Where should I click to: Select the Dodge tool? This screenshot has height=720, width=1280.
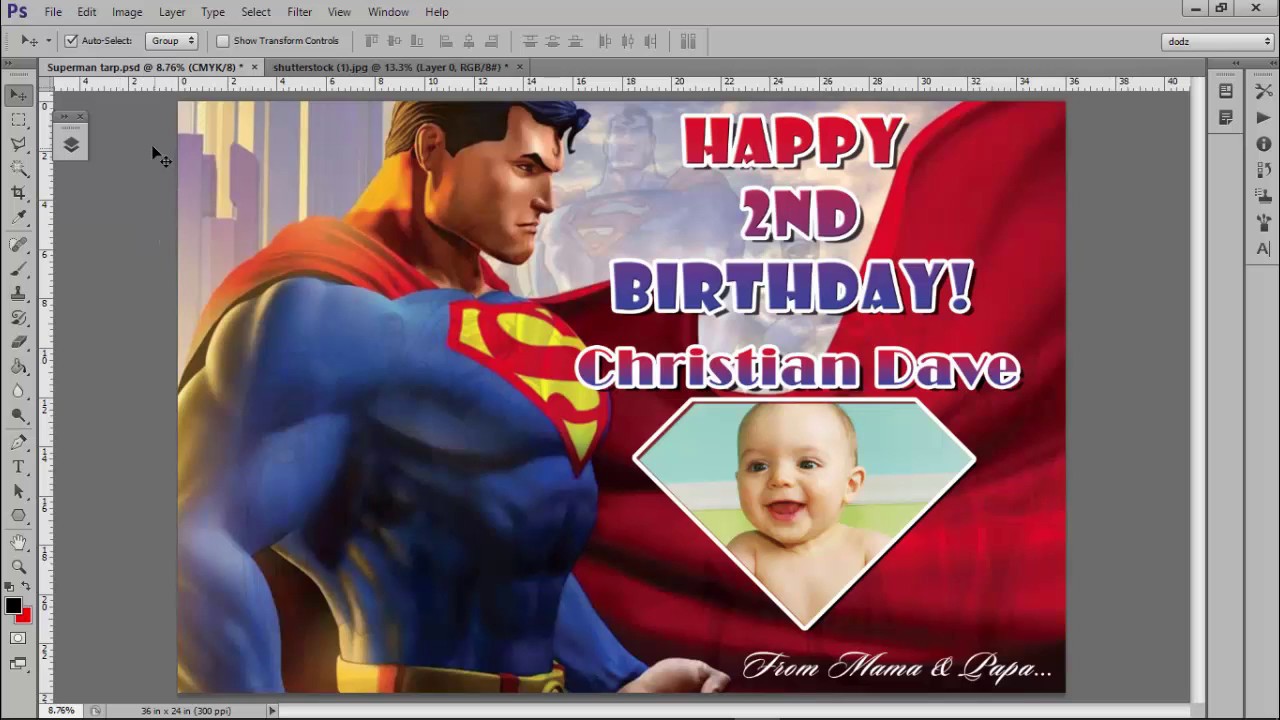tap(18, 415)
